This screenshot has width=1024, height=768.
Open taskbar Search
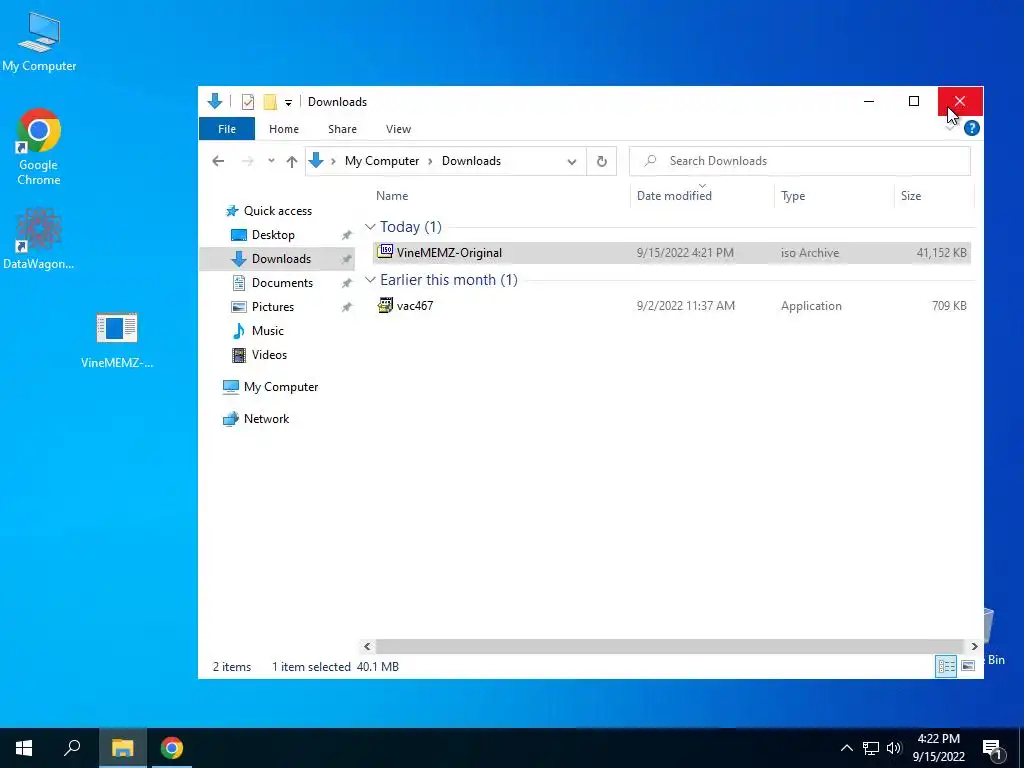coord(72,748)
